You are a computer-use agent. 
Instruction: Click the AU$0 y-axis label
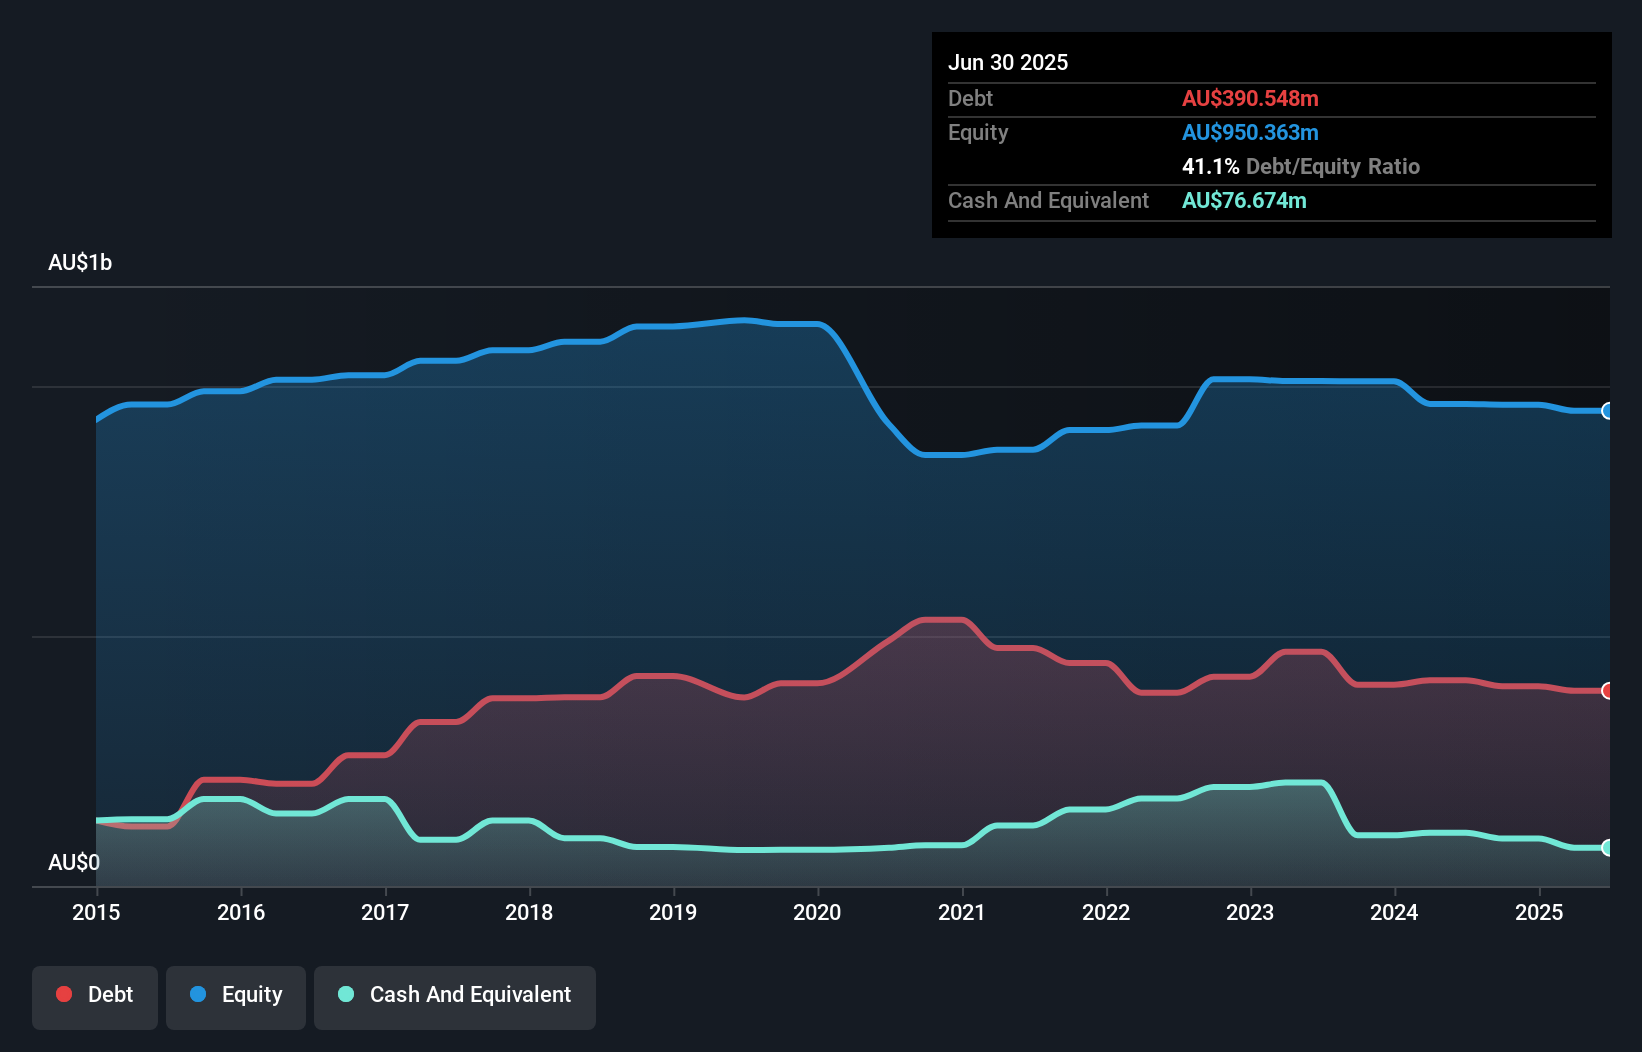[x=74, y=863]
